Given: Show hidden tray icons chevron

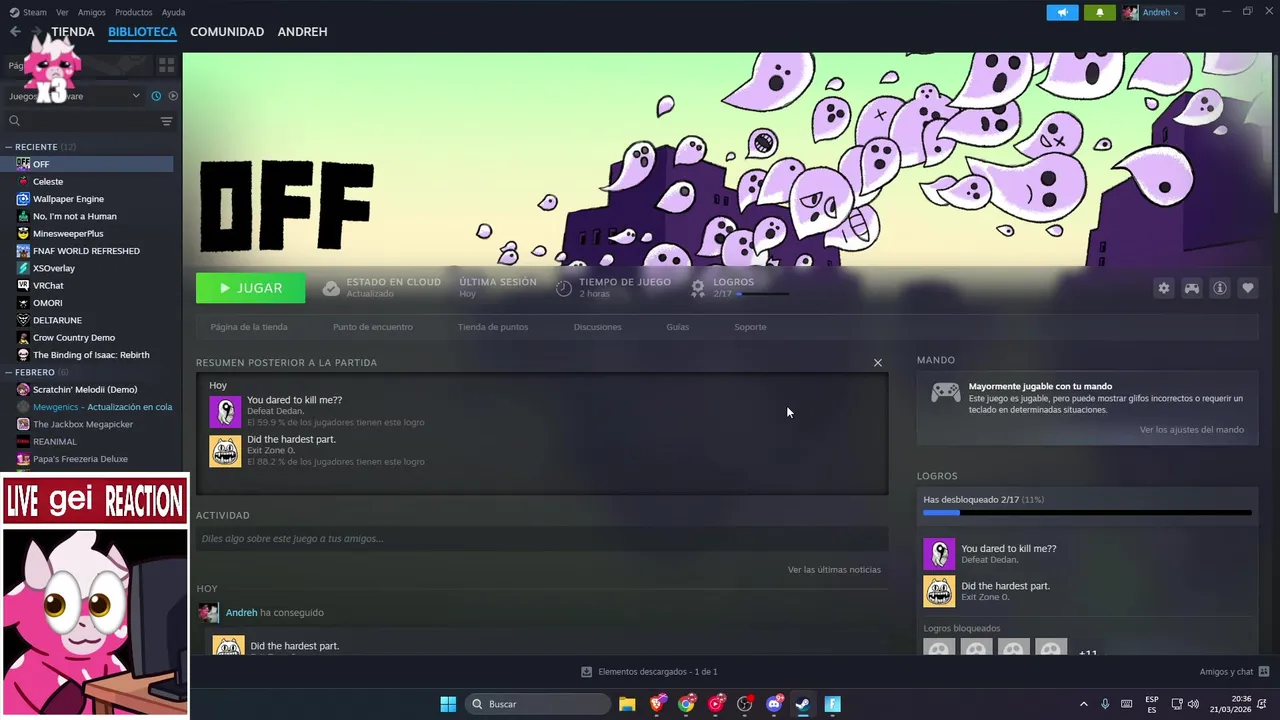Looking at the screenshot, I should (1083, 704).
